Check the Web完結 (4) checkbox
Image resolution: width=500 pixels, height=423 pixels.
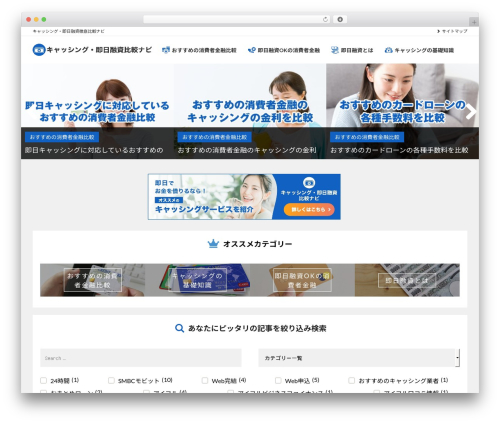tap(205, 380)
